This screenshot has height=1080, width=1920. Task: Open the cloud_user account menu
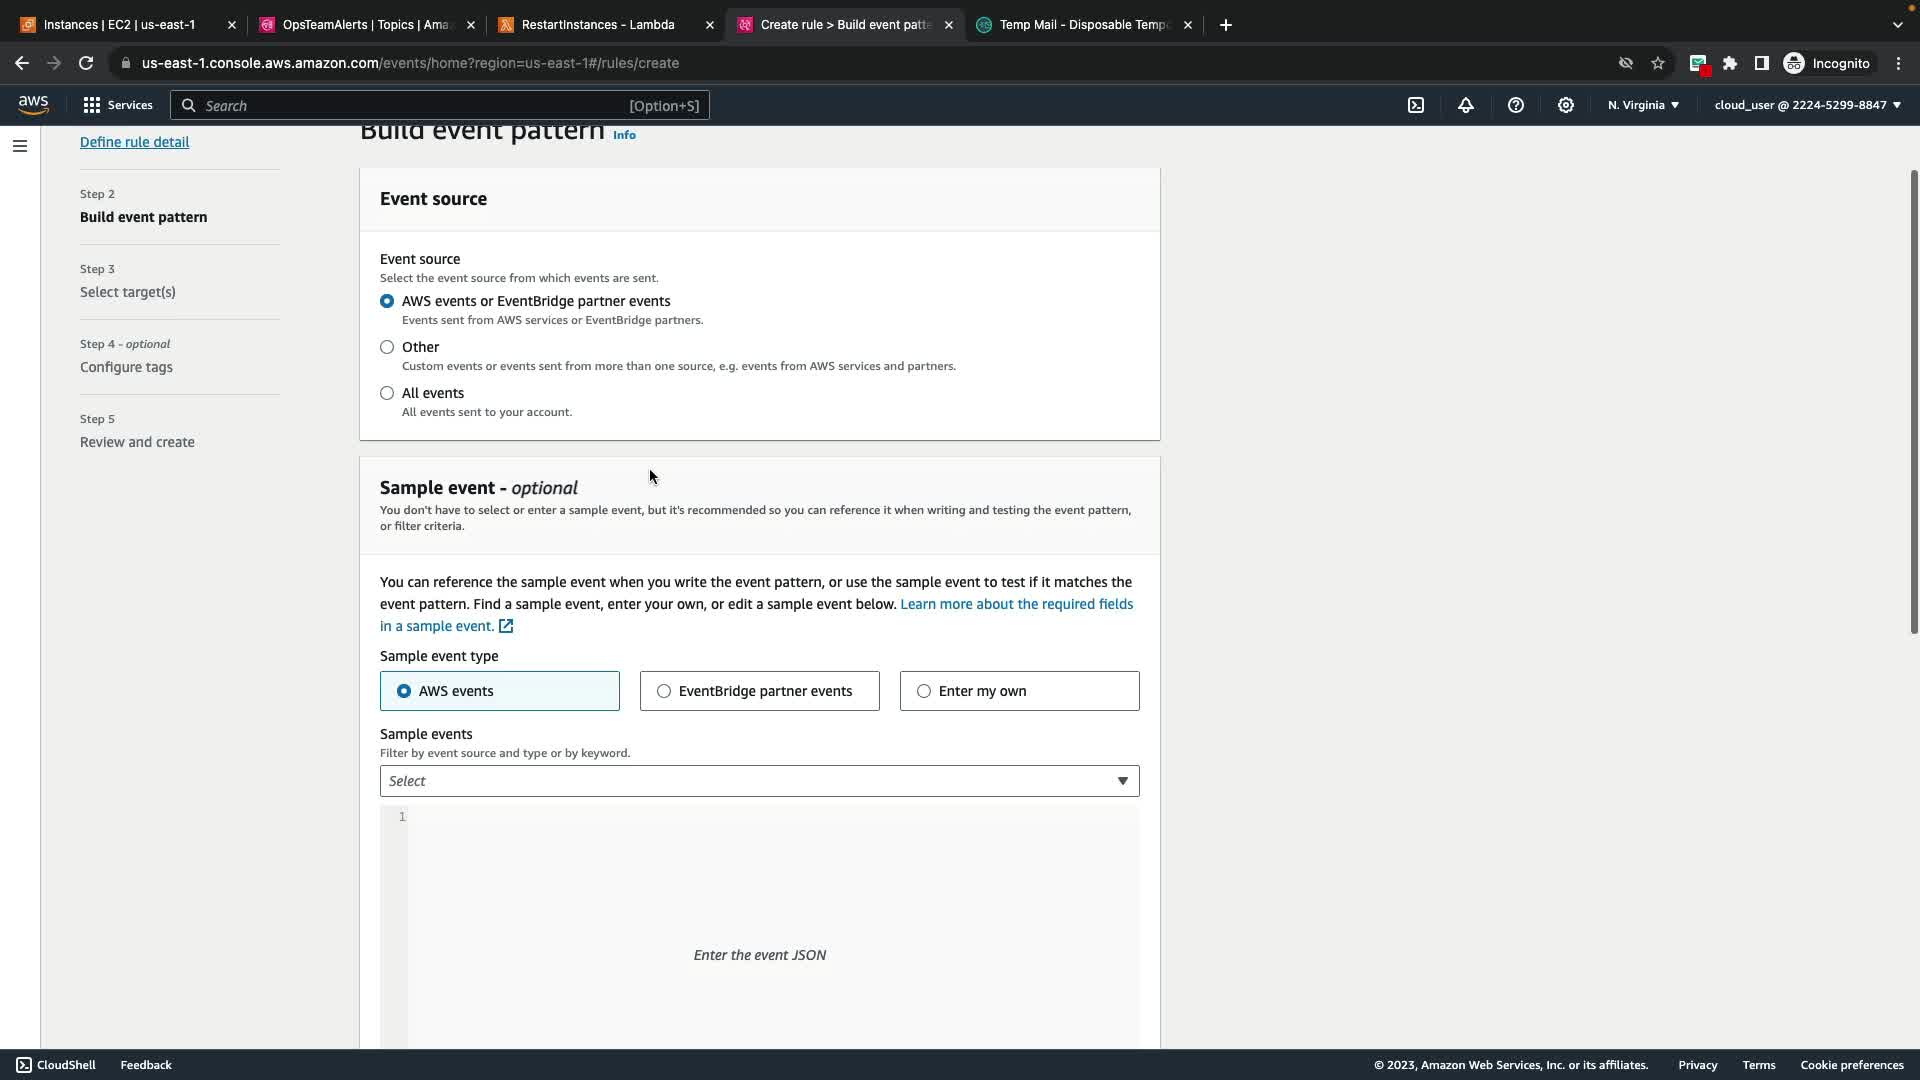[x=1807, y=105]
